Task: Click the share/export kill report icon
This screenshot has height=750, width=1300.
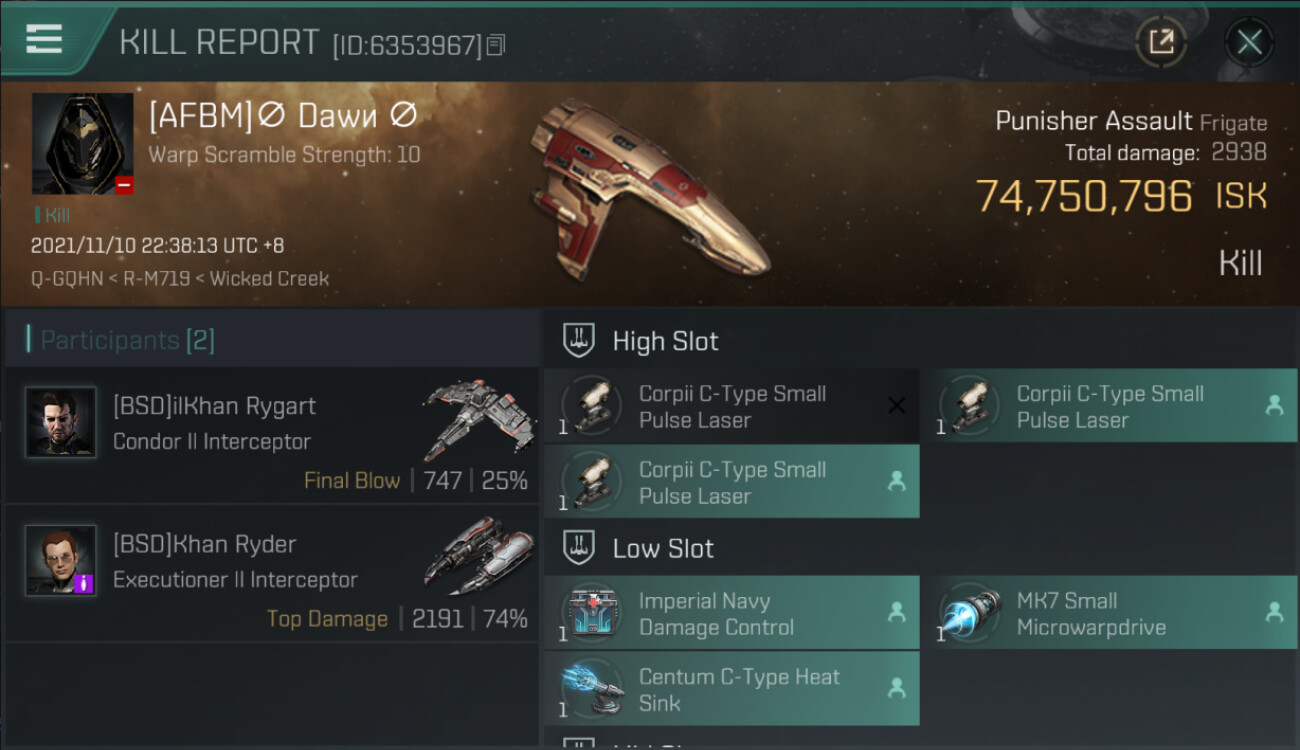Action: 1161,42
